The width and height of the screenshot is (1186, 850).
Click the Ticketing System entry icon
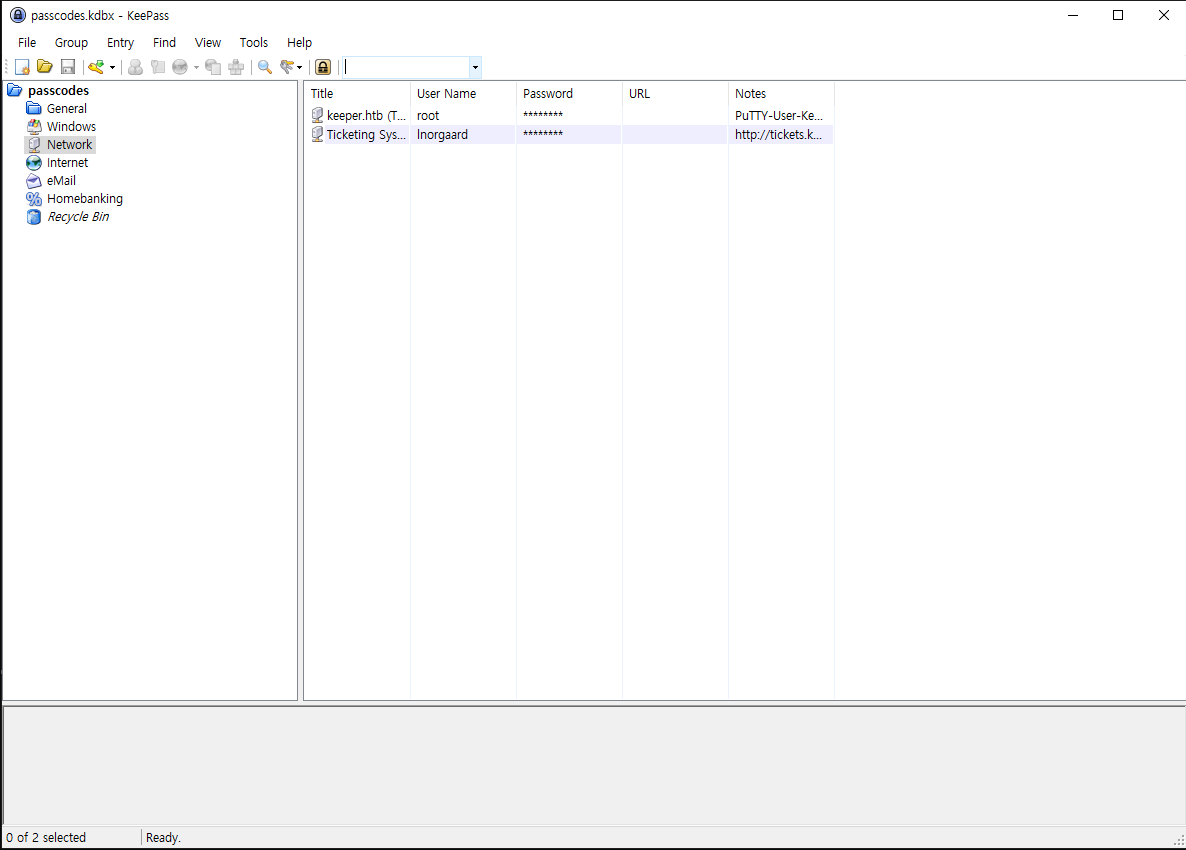pyautogui.click(x=318, y=134)
